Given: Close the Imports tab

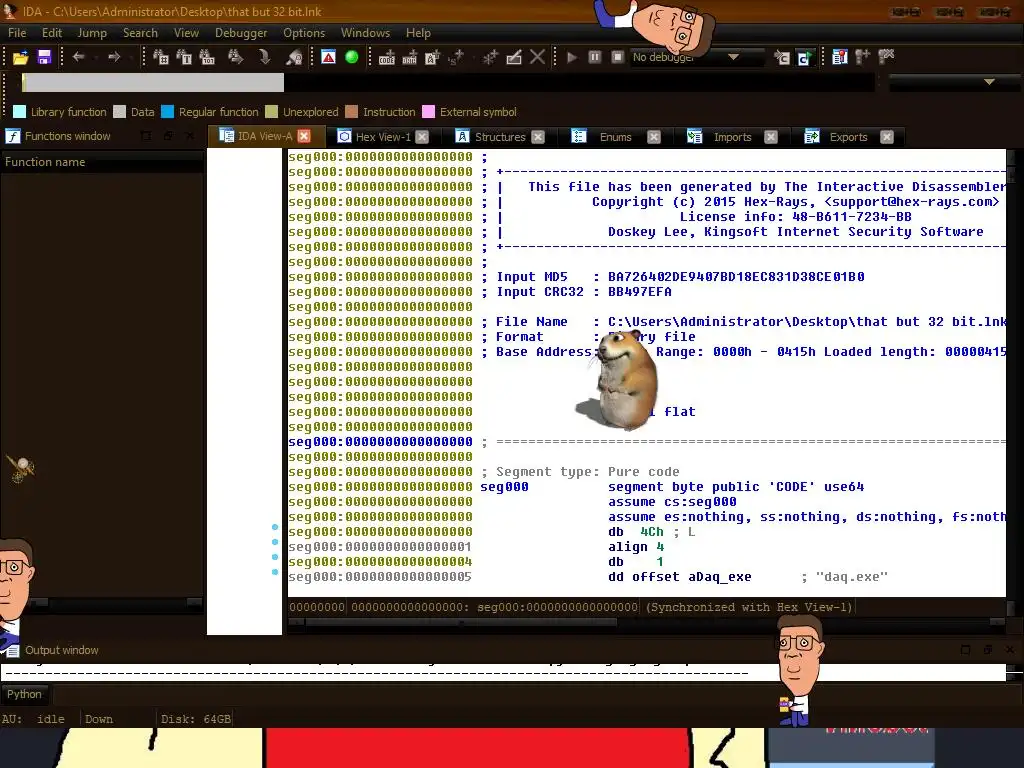Looking at the screenshot, I should coord(771,136).
